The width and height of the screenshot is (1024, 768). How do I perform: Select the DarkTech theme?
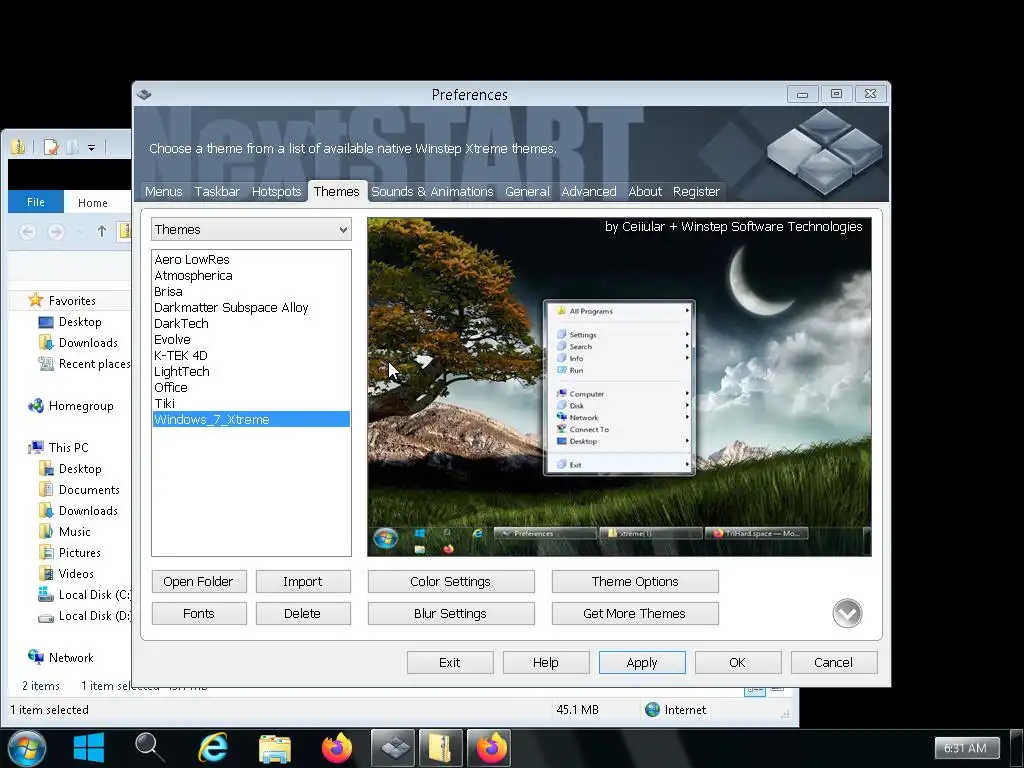[251, 323]
